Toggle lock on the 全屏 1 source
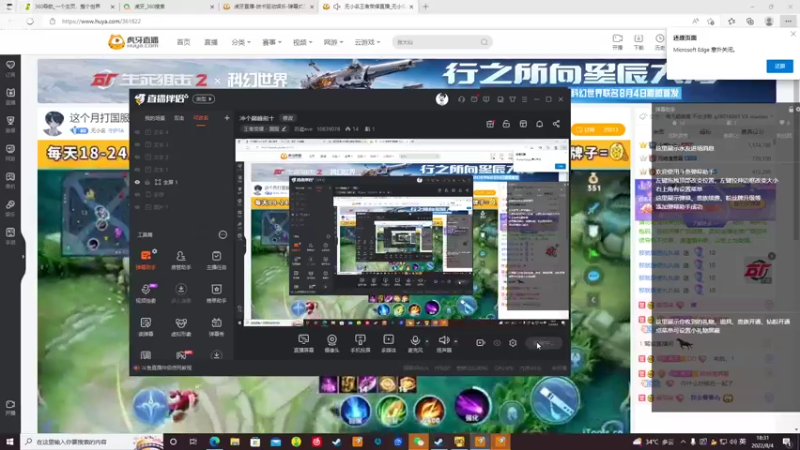 tap(147, 182)
